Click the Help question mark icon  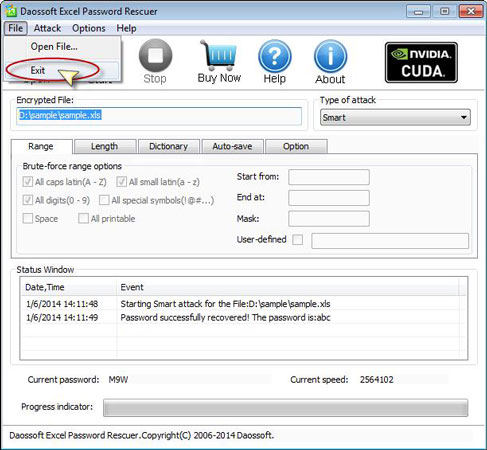275,56
